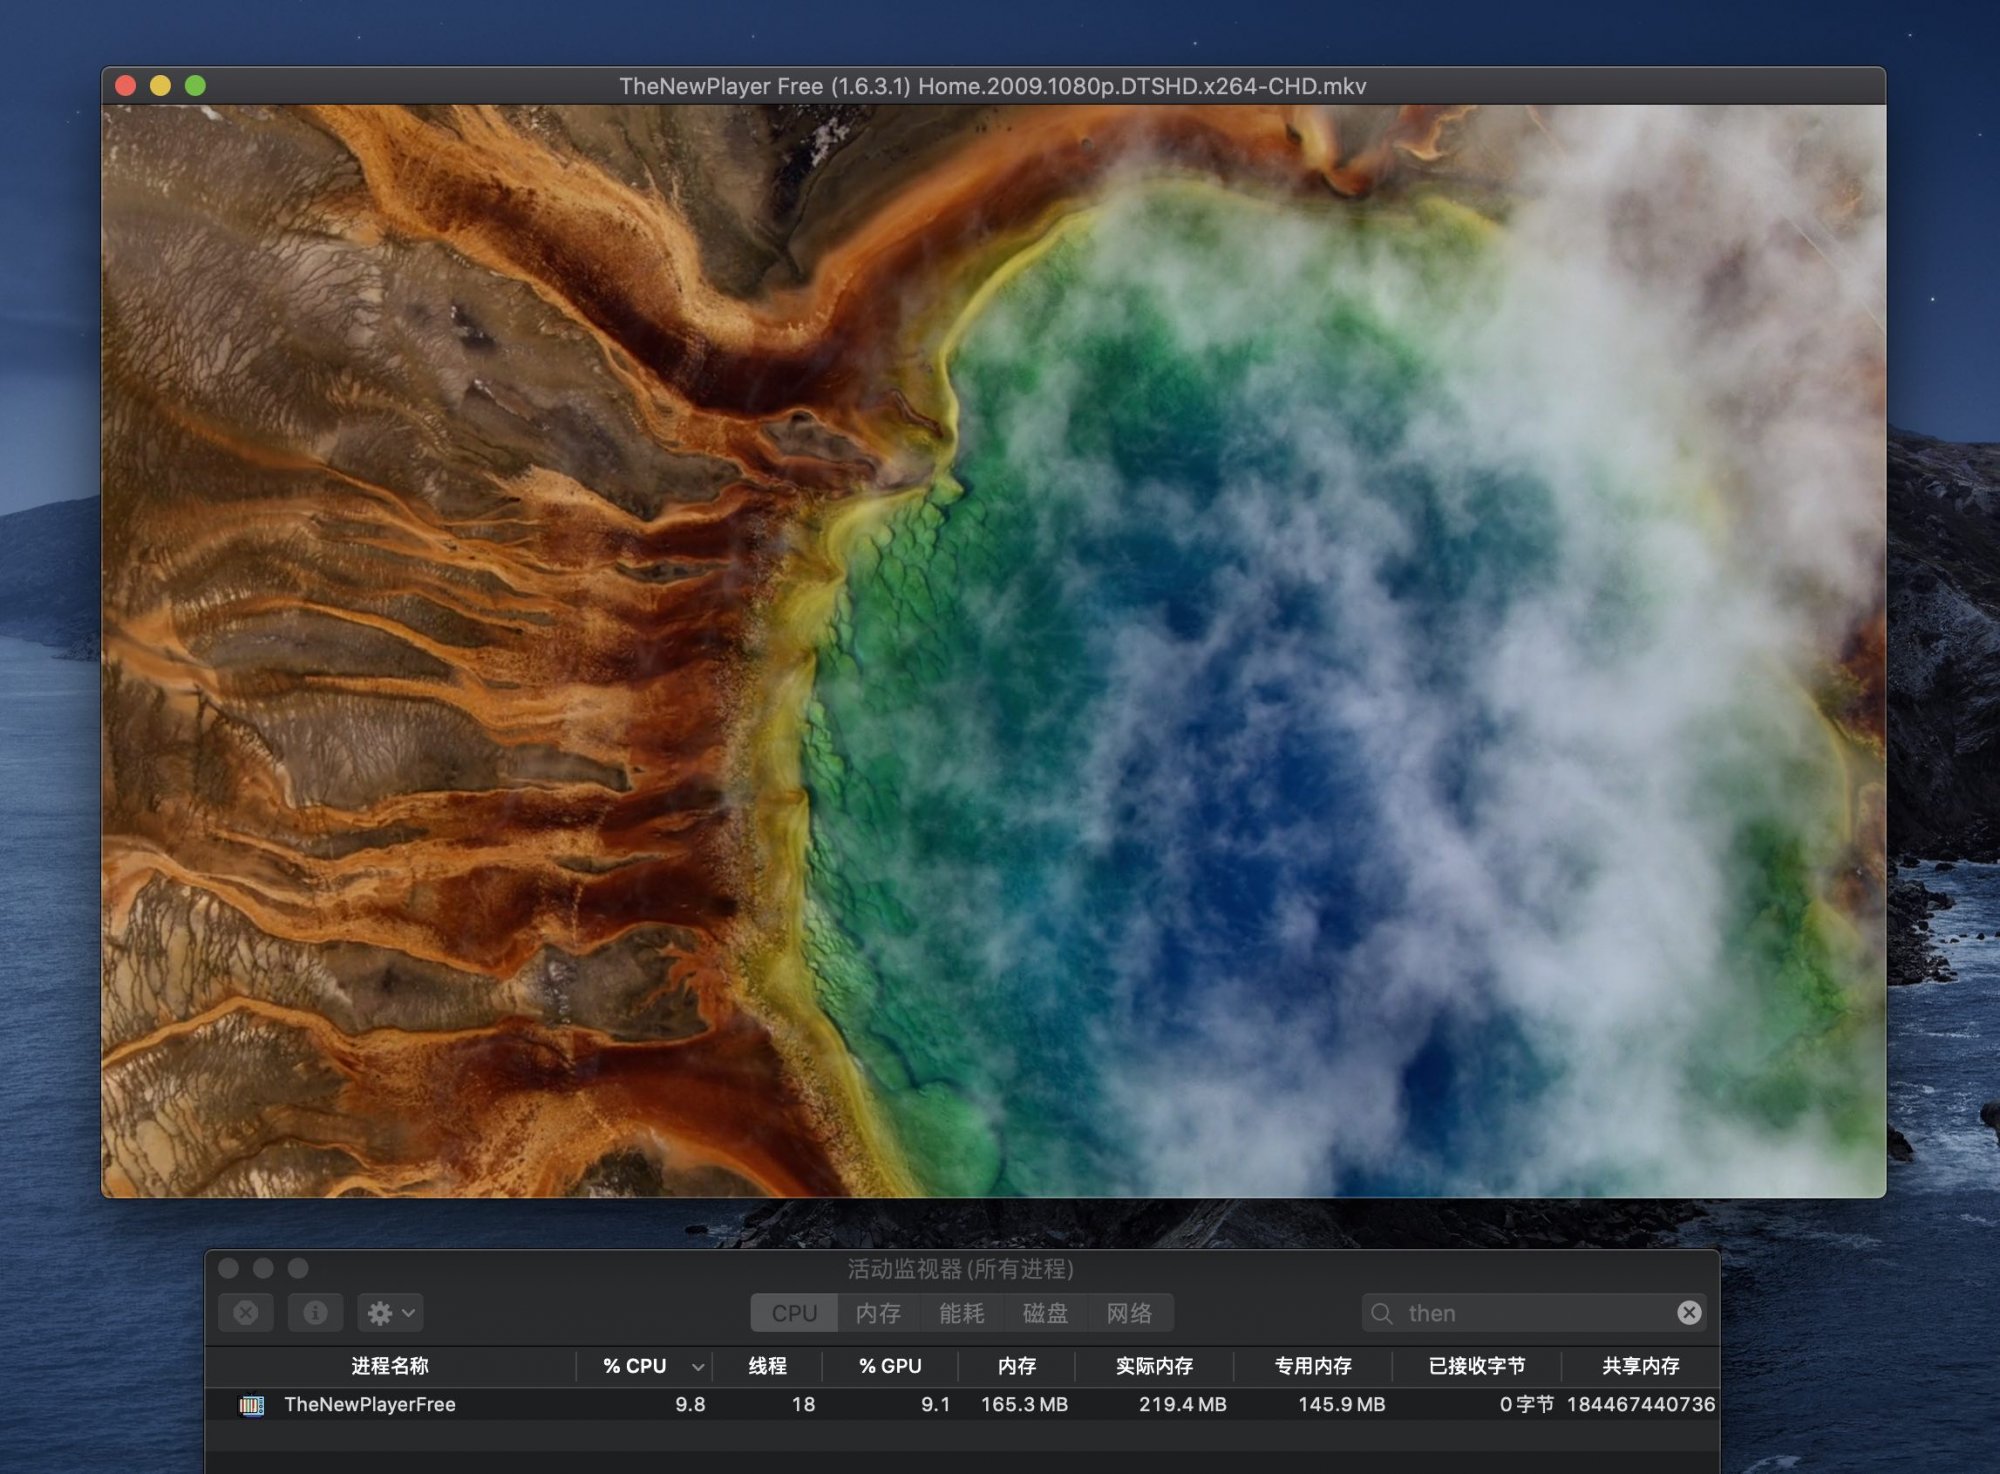Click the 145.9 MB private memory cell
The image size is (2000, 1474).
[x=1341, y=1404]
